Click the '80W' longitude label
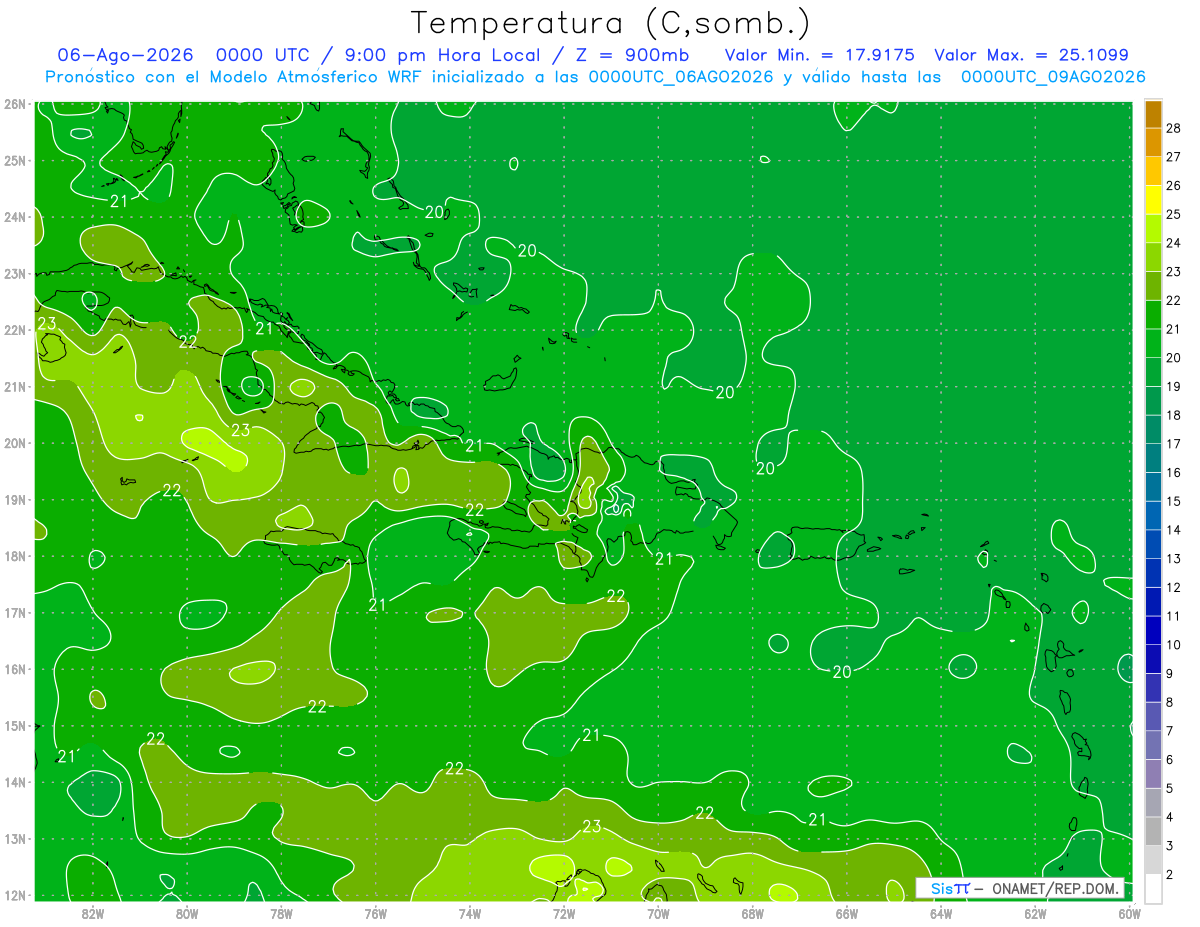The height and width of the screenshot is (927, 1200). pyautogui.click(x=187, y=913)
